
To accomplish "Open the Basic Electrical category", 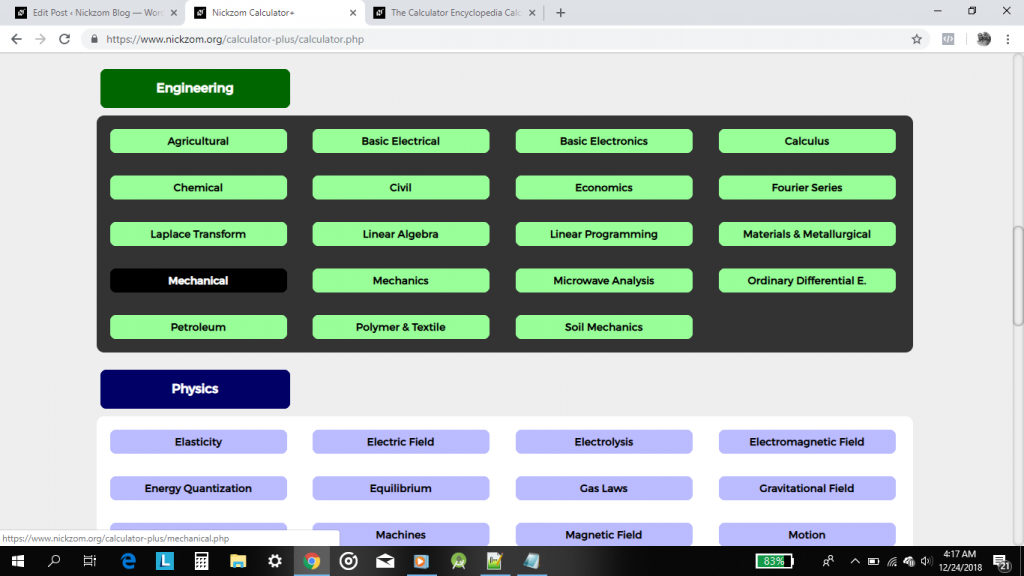I will pyautogui.click(x=401, y=141).
